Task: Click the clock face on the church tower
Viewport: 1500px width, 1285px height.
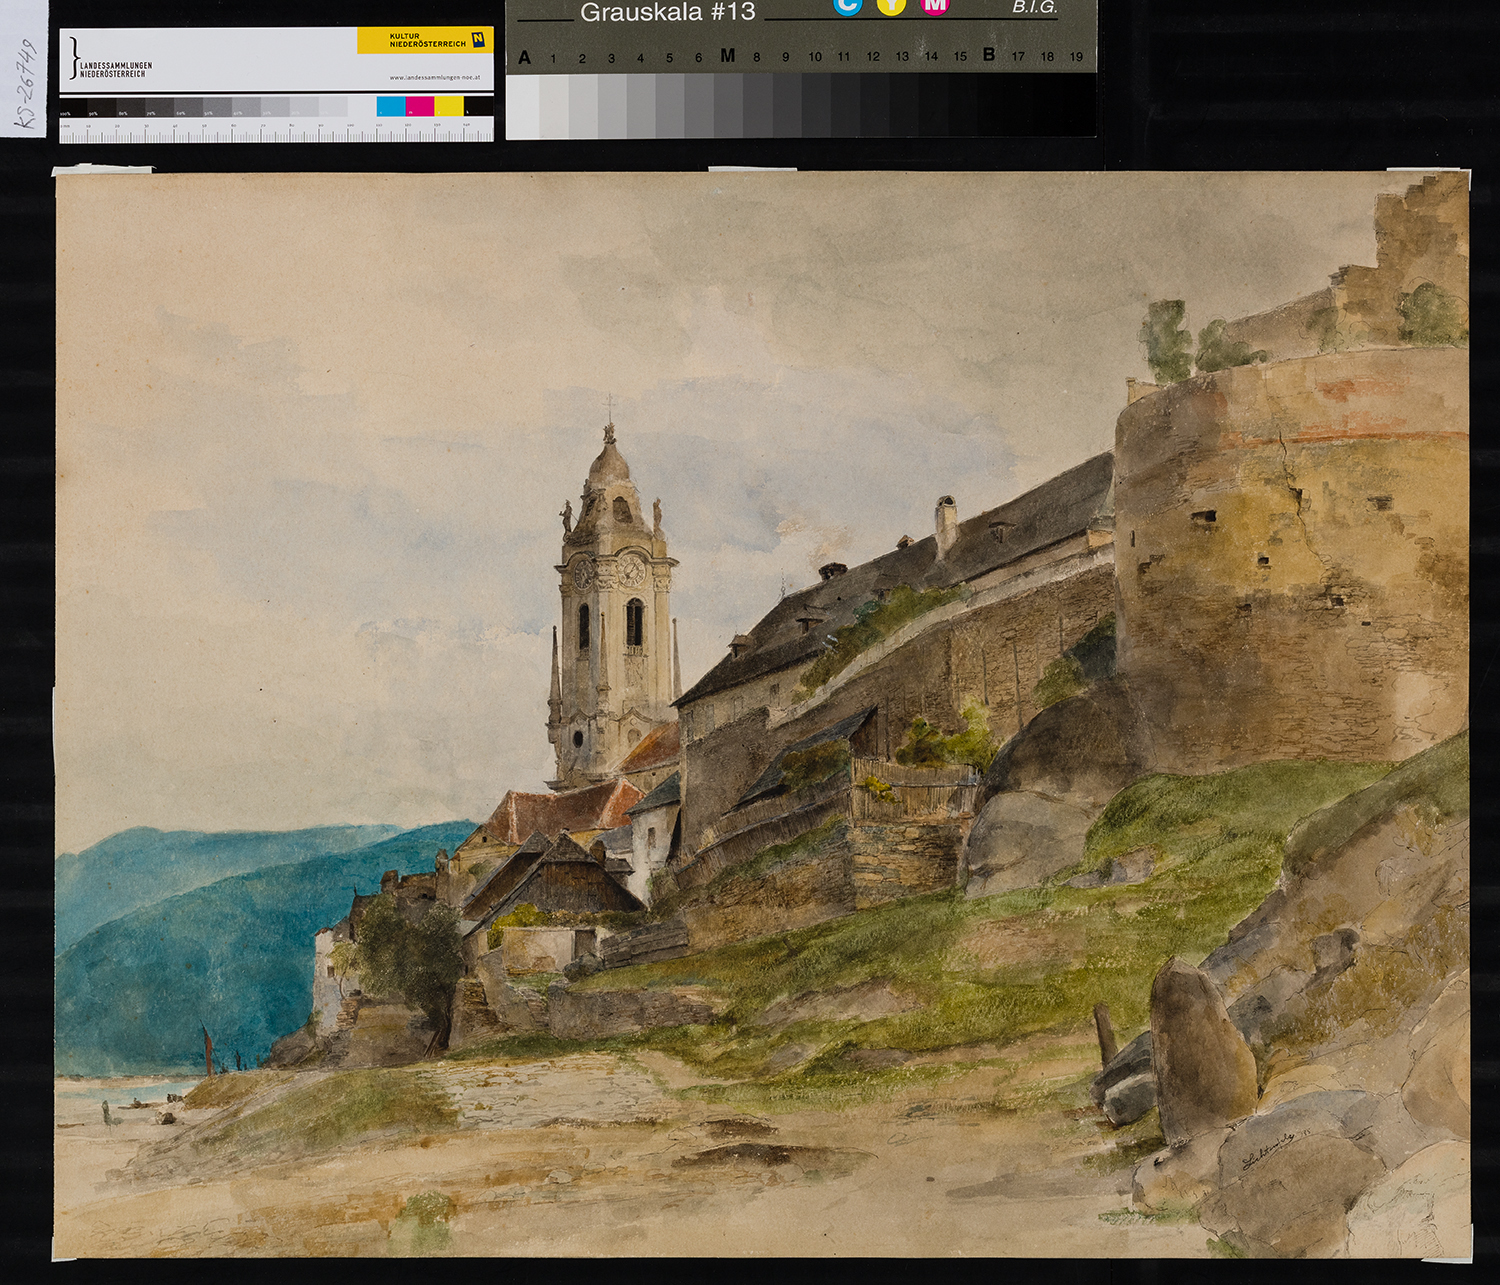Action: (631, 571)
